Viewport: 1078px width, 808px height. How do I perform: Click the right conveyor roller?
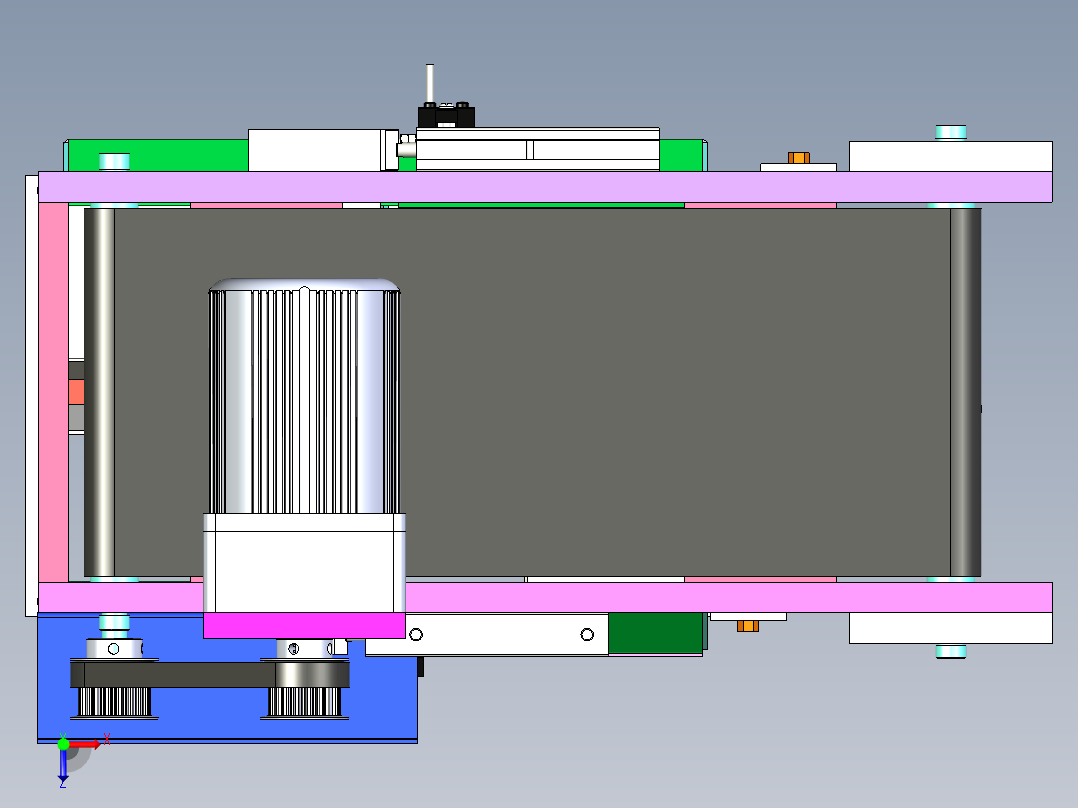965,392
